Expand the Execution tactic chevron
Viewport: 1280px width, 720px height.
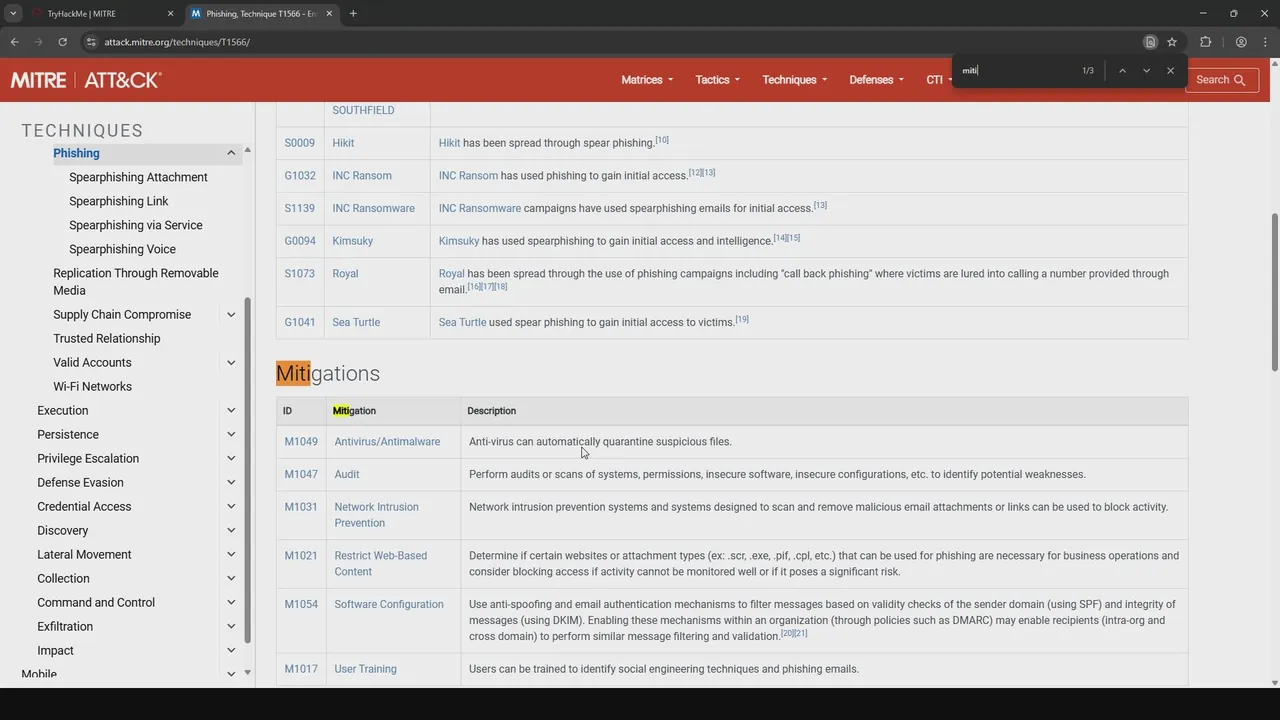(x=231, y=410)
